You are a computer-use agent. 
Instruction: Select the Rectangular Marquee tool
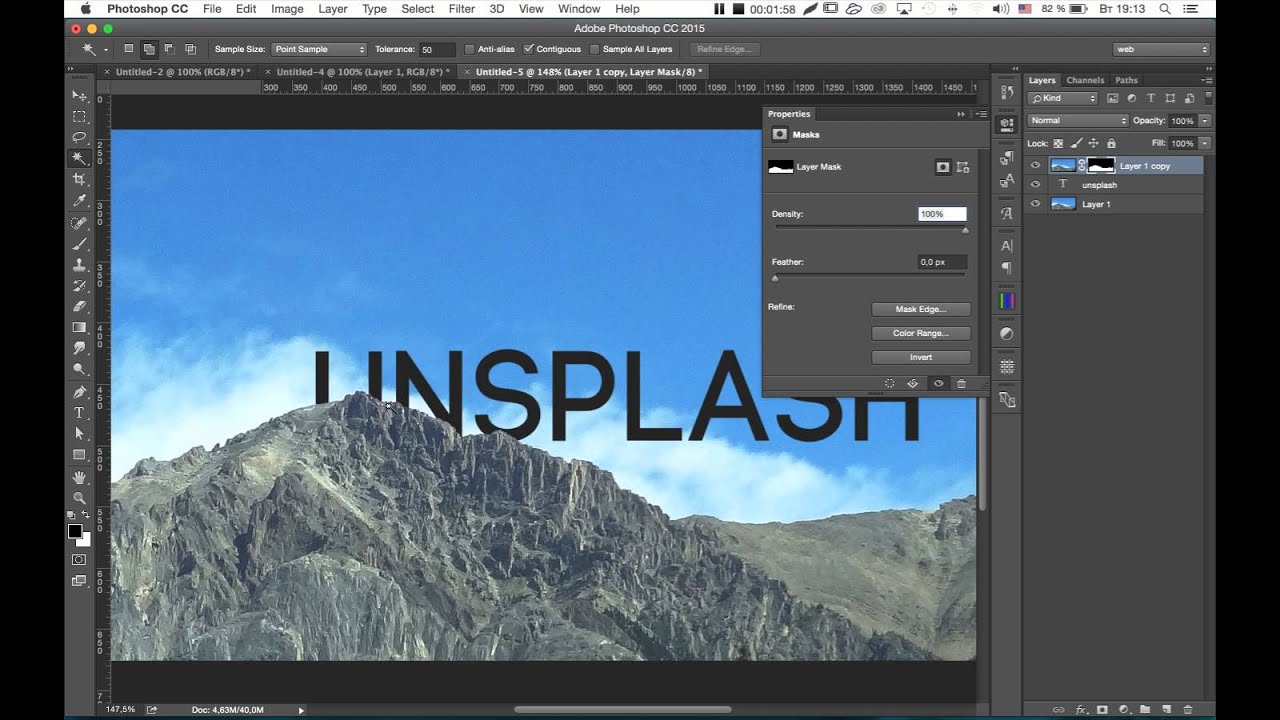(x=79, y=116)
